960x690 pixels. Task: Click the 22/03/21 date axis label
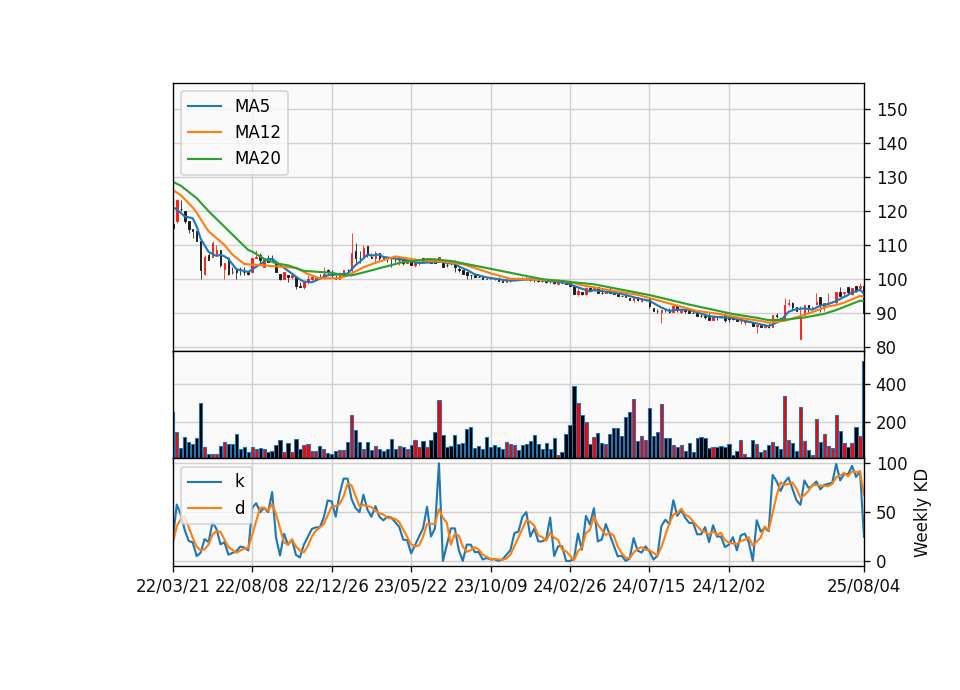tap(173, 586)
